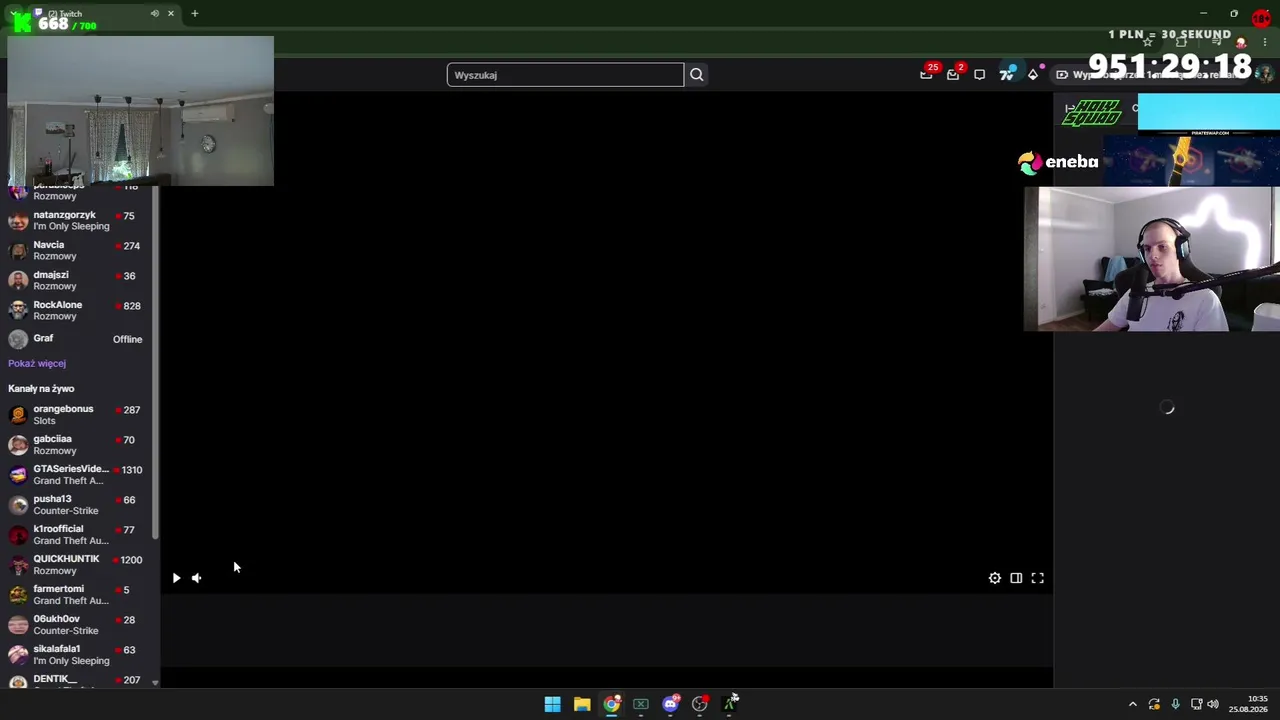1280x720 pixels.
Task: Open system volume tray icon
Action: coord(1213,704)
